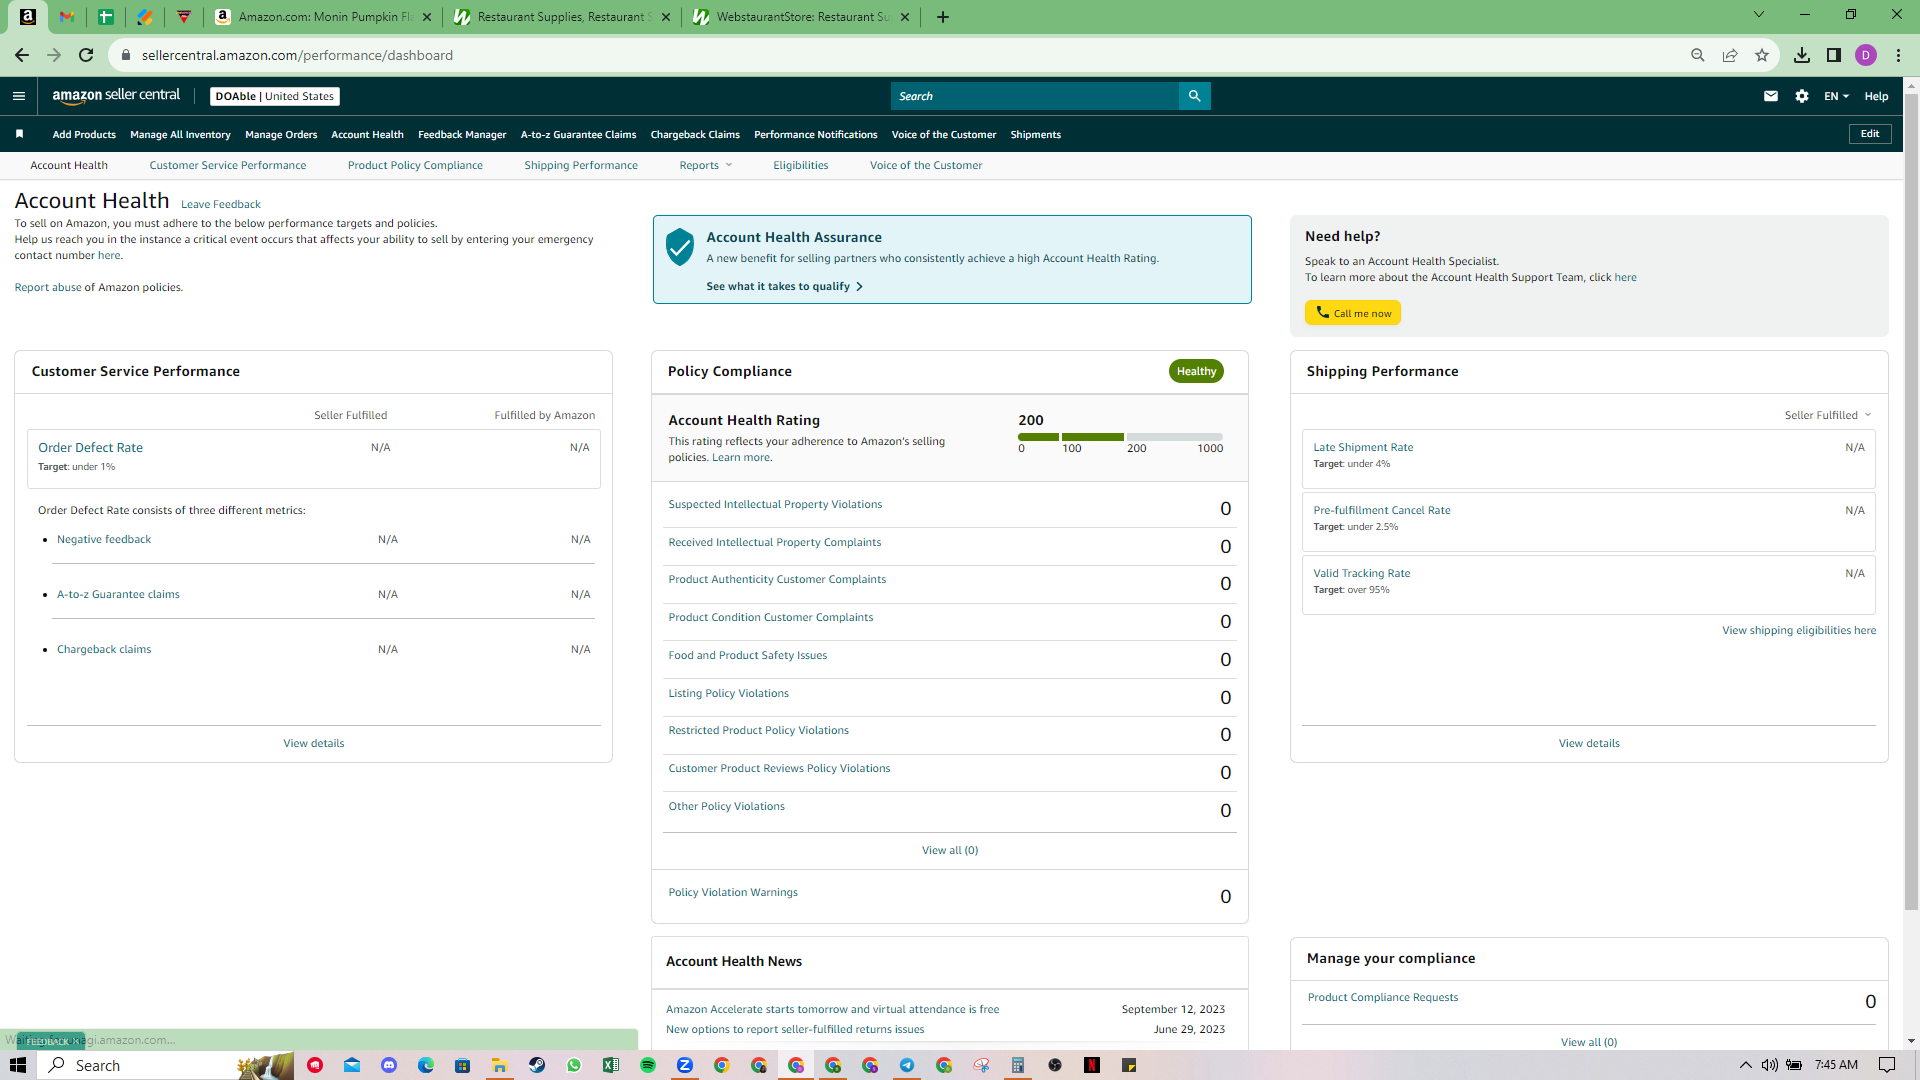
Task: Open Zoom from the taskbar
Action: [x=685, y=1065]
